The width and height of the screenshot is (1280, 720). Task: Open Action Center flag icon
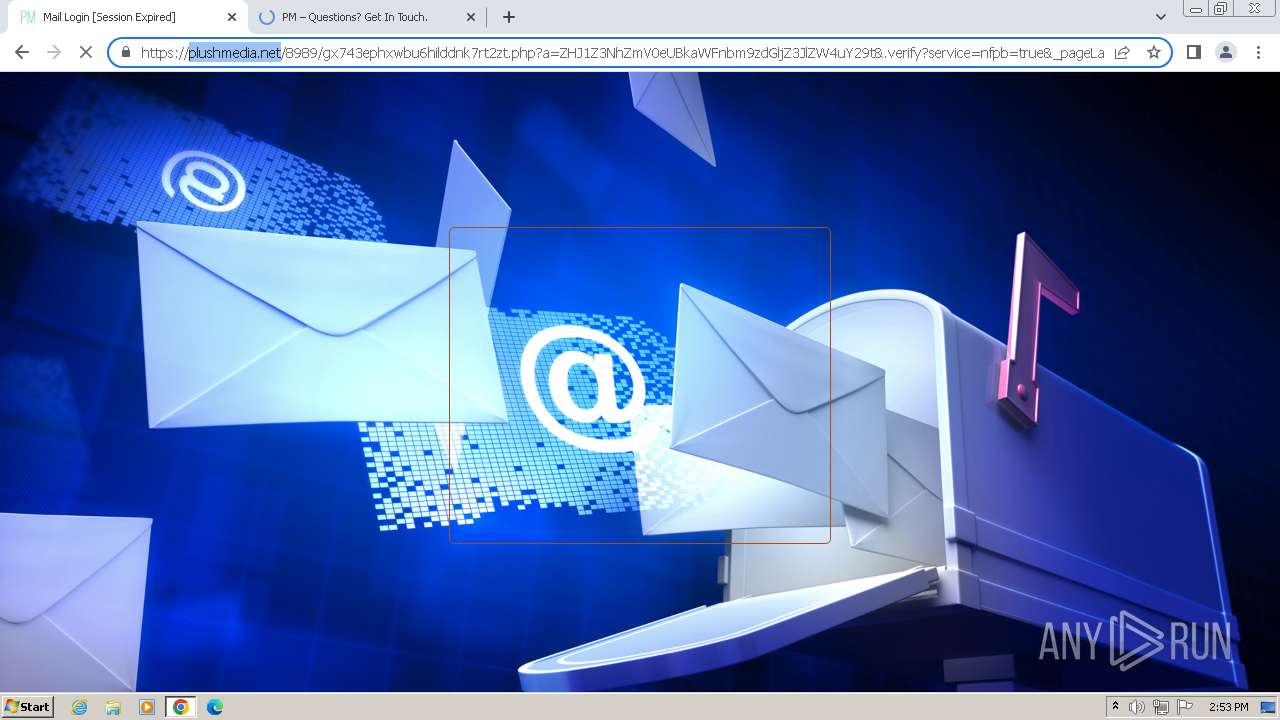coord(1185,707)
